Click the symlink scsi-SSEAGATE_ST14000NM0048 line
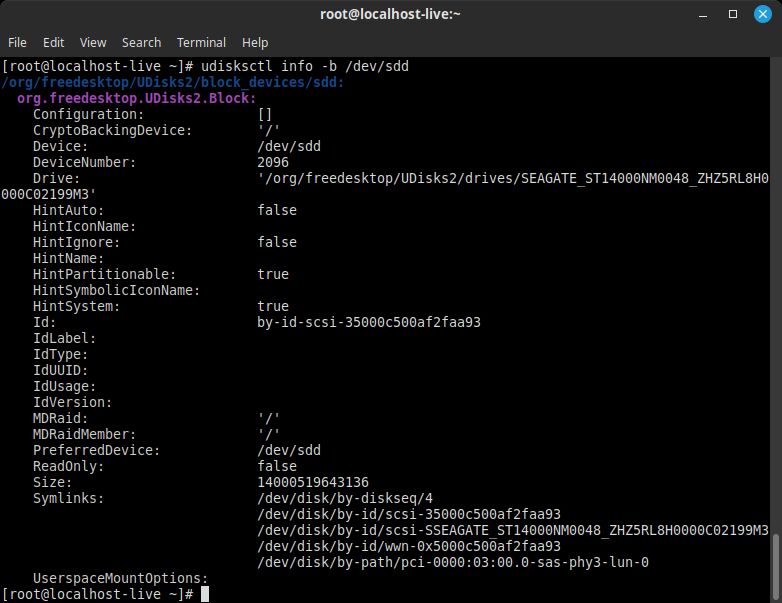 coord(513,530)
